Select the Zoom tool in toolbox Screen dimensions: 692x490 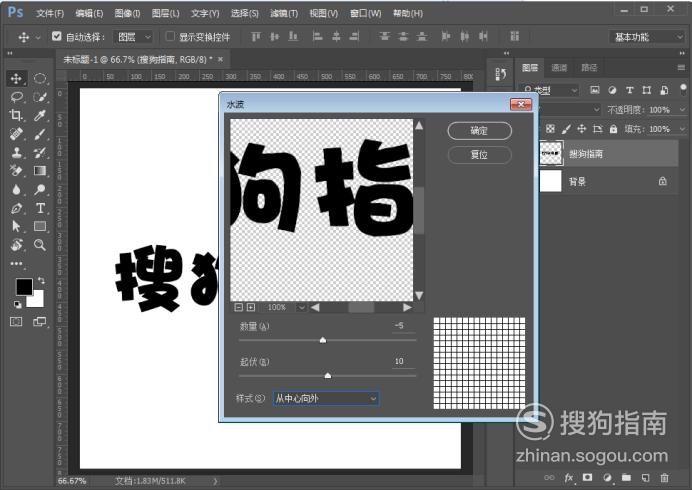40,245
